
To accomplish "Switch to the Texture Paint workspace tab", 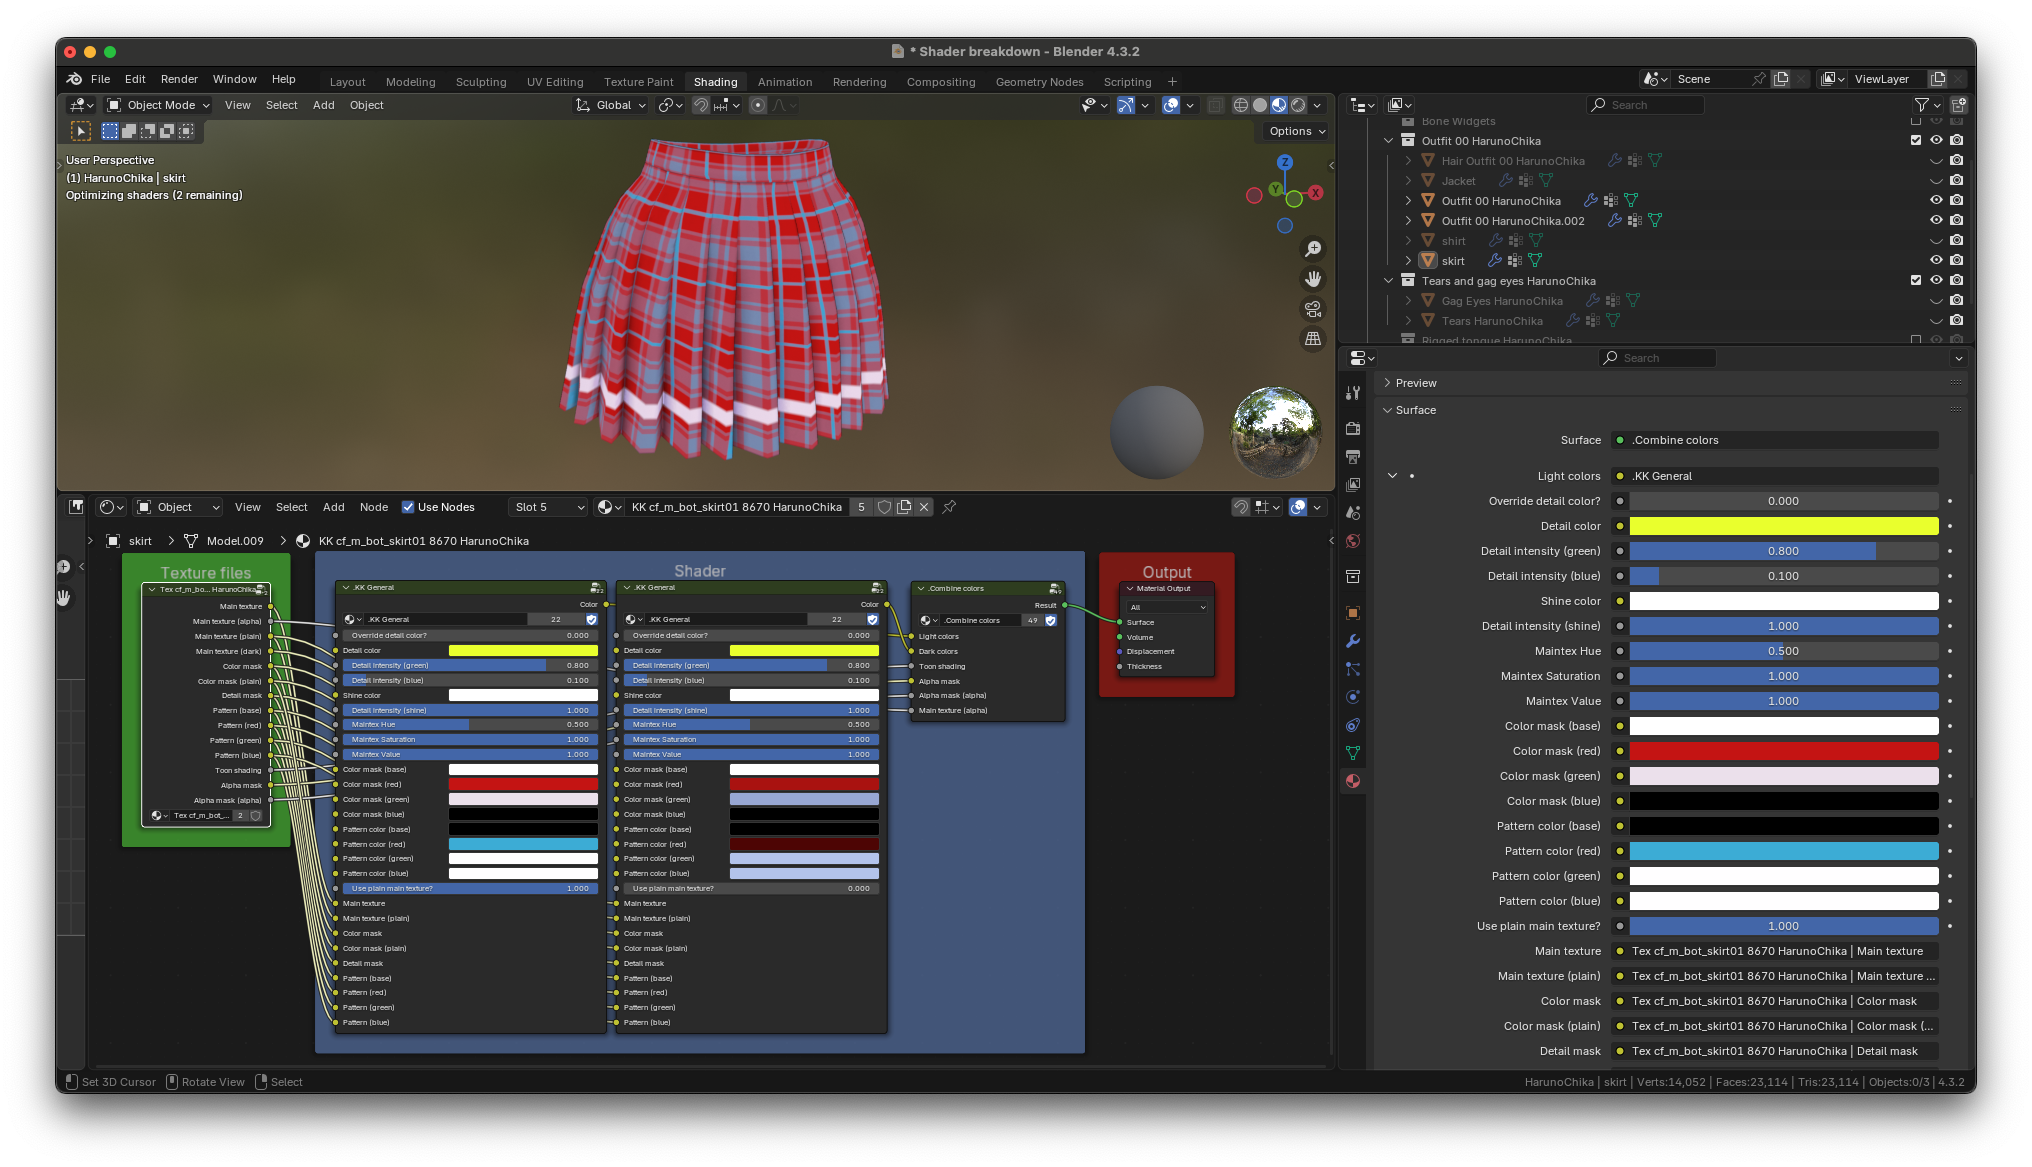I will pyautogui.click(x=638, y=82).
